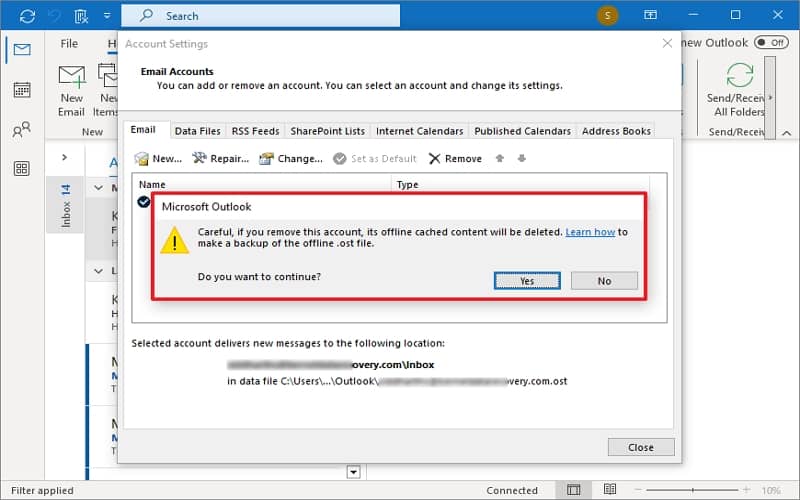Click zoom out minus in status bar
The width and height of the screenshot is (800, 500).
[x=638, y=490]
